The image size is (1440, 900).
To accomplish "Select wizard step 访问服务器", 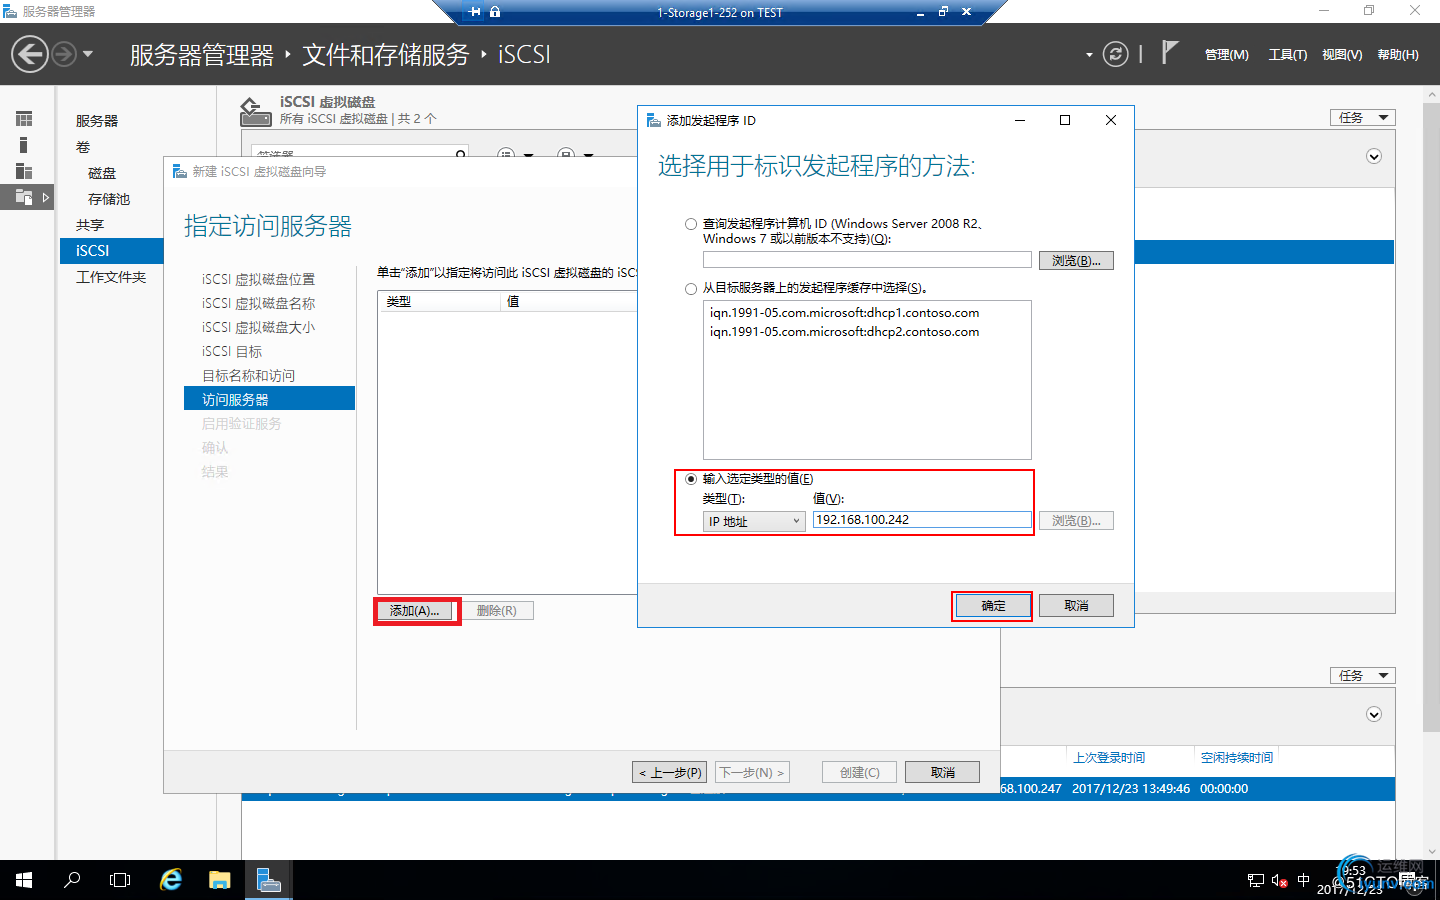I will point(270,399).
